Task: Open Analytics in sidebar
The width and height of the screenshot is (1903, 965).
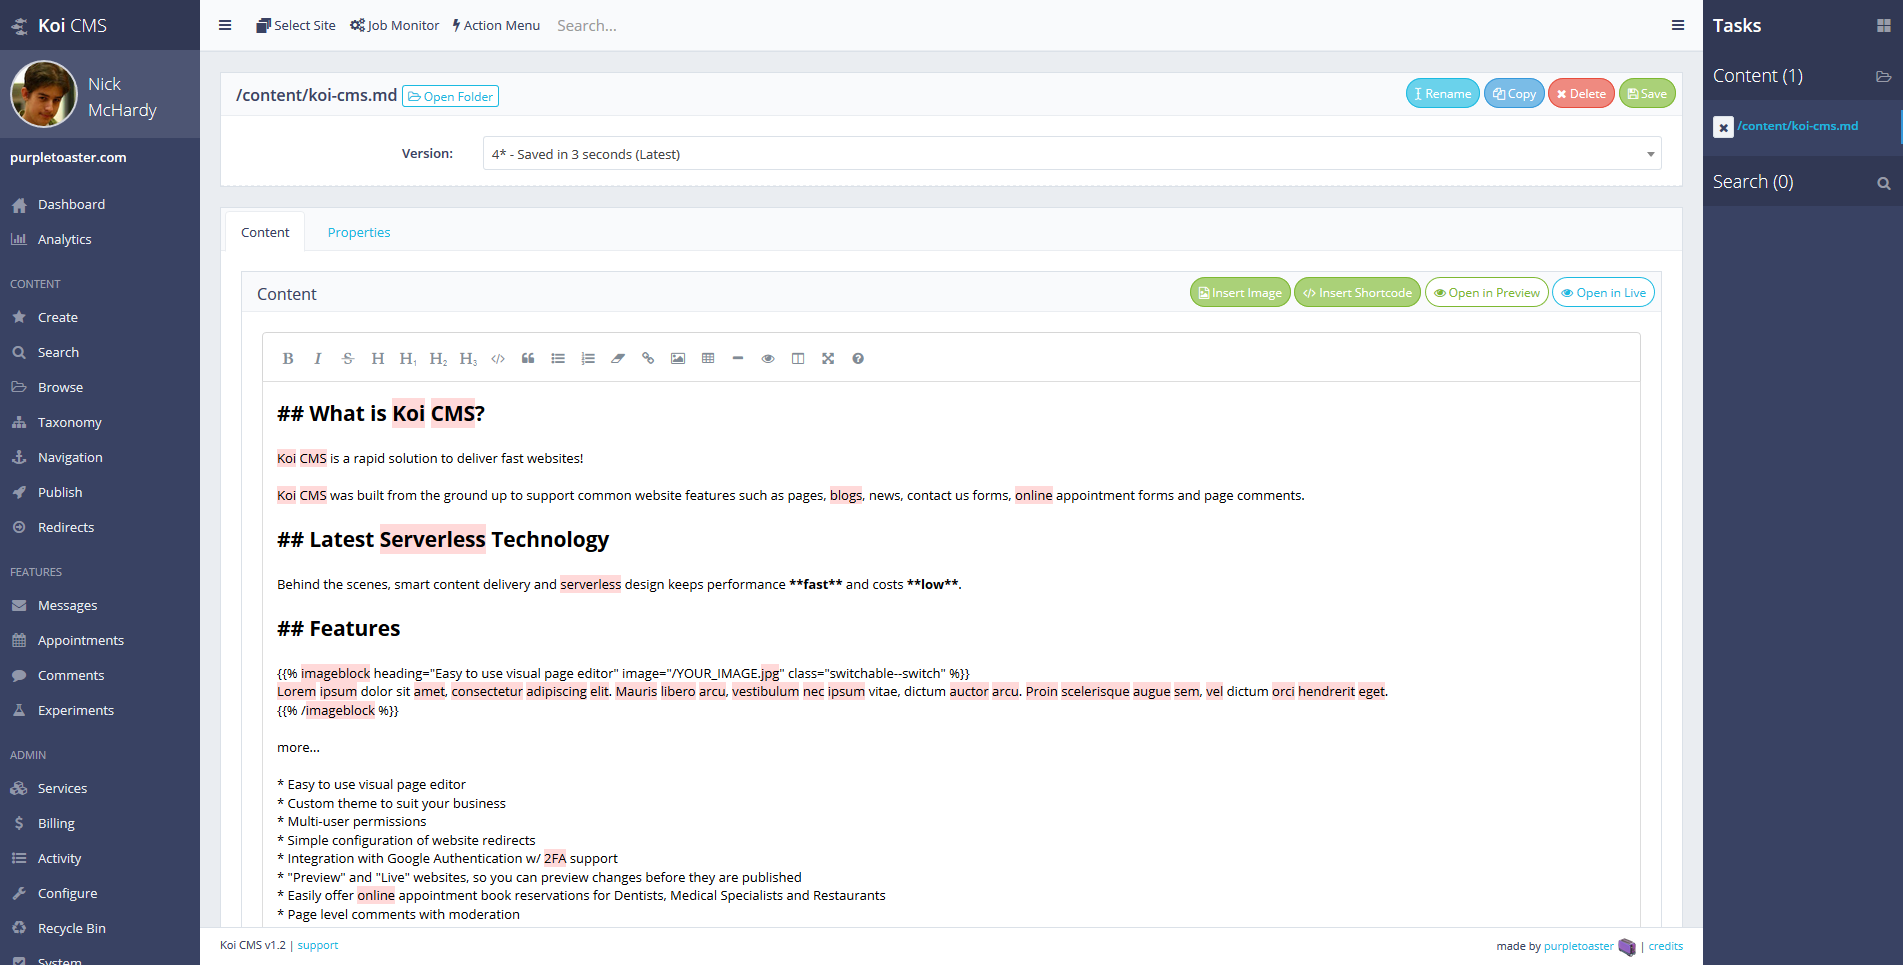Action: [x=64, y=239]
